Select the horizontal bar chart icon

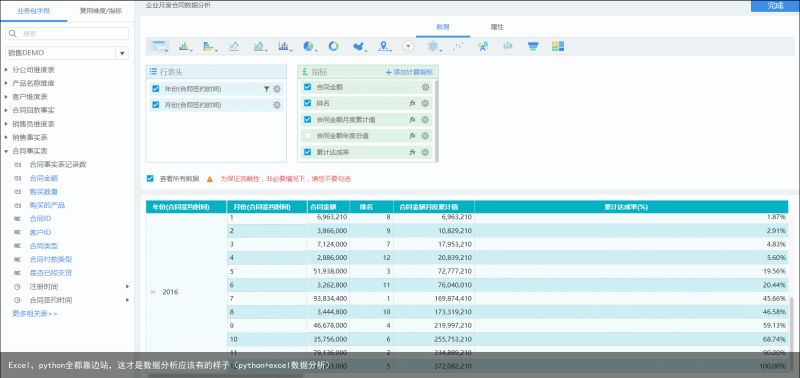click(x=209, y=46)
